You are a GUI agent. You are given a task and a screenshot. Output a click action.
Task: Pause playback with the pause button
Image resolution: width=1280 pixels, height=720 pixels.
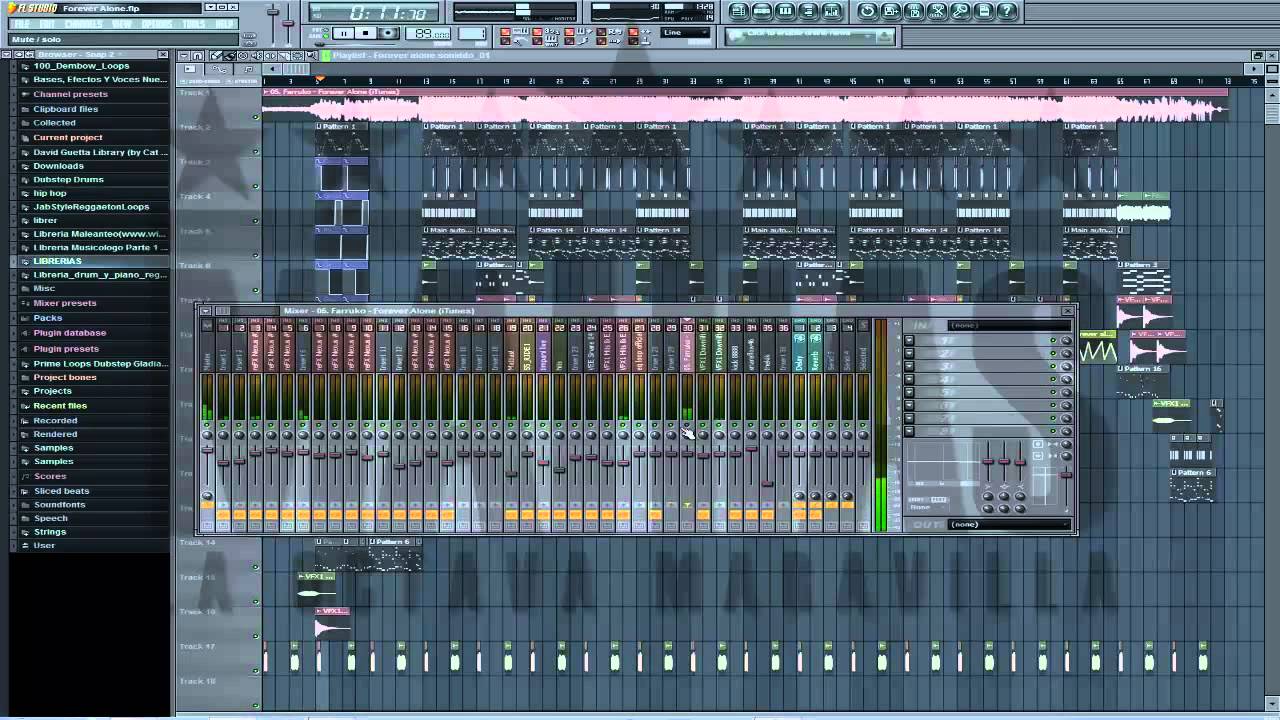[x=343, y=34]
